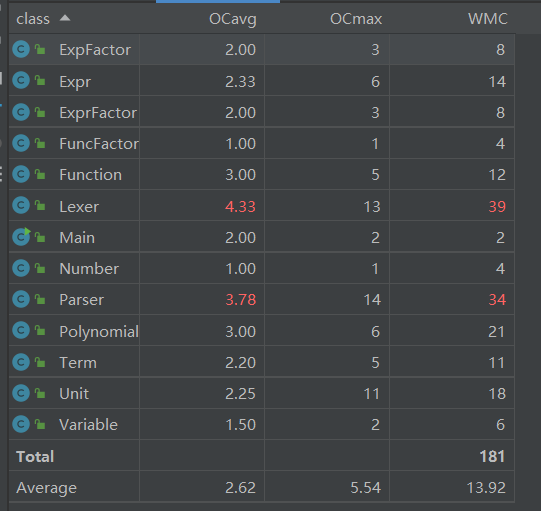Click the green public lock icon for Unit
This screenshot has height=511, width=541.
[40, 393]
